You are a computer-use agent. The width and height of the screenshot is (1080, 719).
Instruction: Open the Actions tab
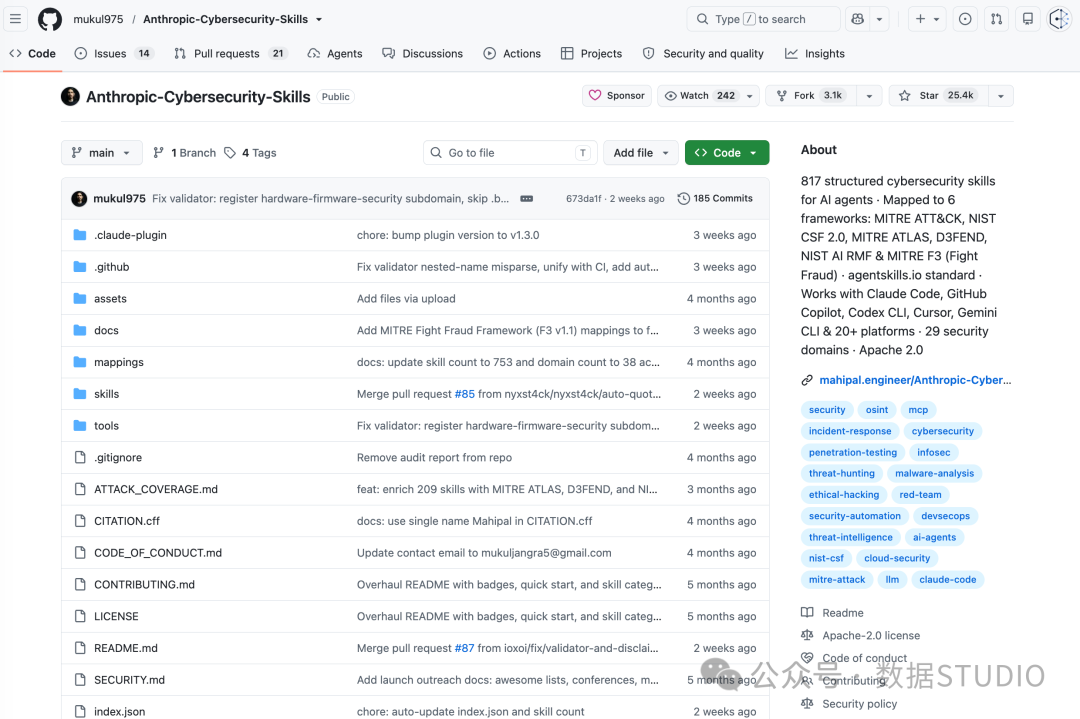tap(512, 54)
